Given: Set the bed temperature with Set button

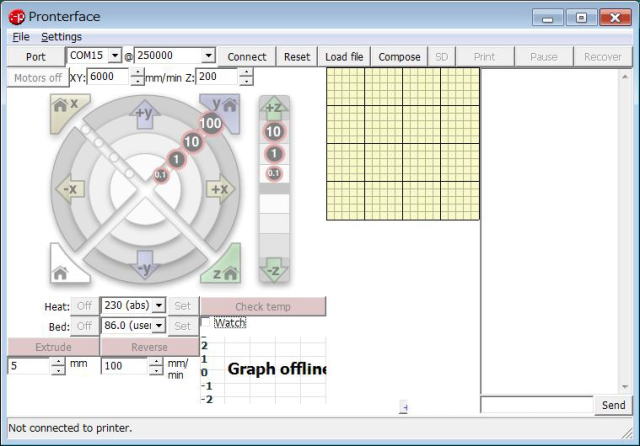Looking at the screenshot, I should click(182, 326).
